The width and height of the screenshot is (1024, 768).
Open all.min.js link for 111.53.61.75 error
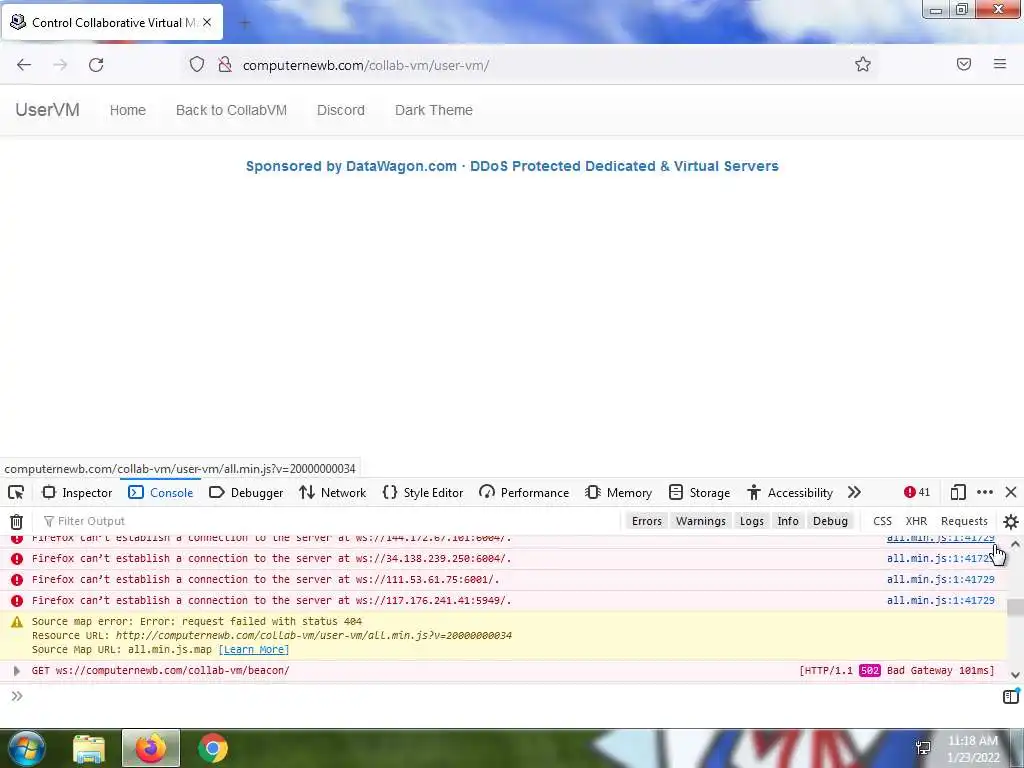(x=940, y=580)
